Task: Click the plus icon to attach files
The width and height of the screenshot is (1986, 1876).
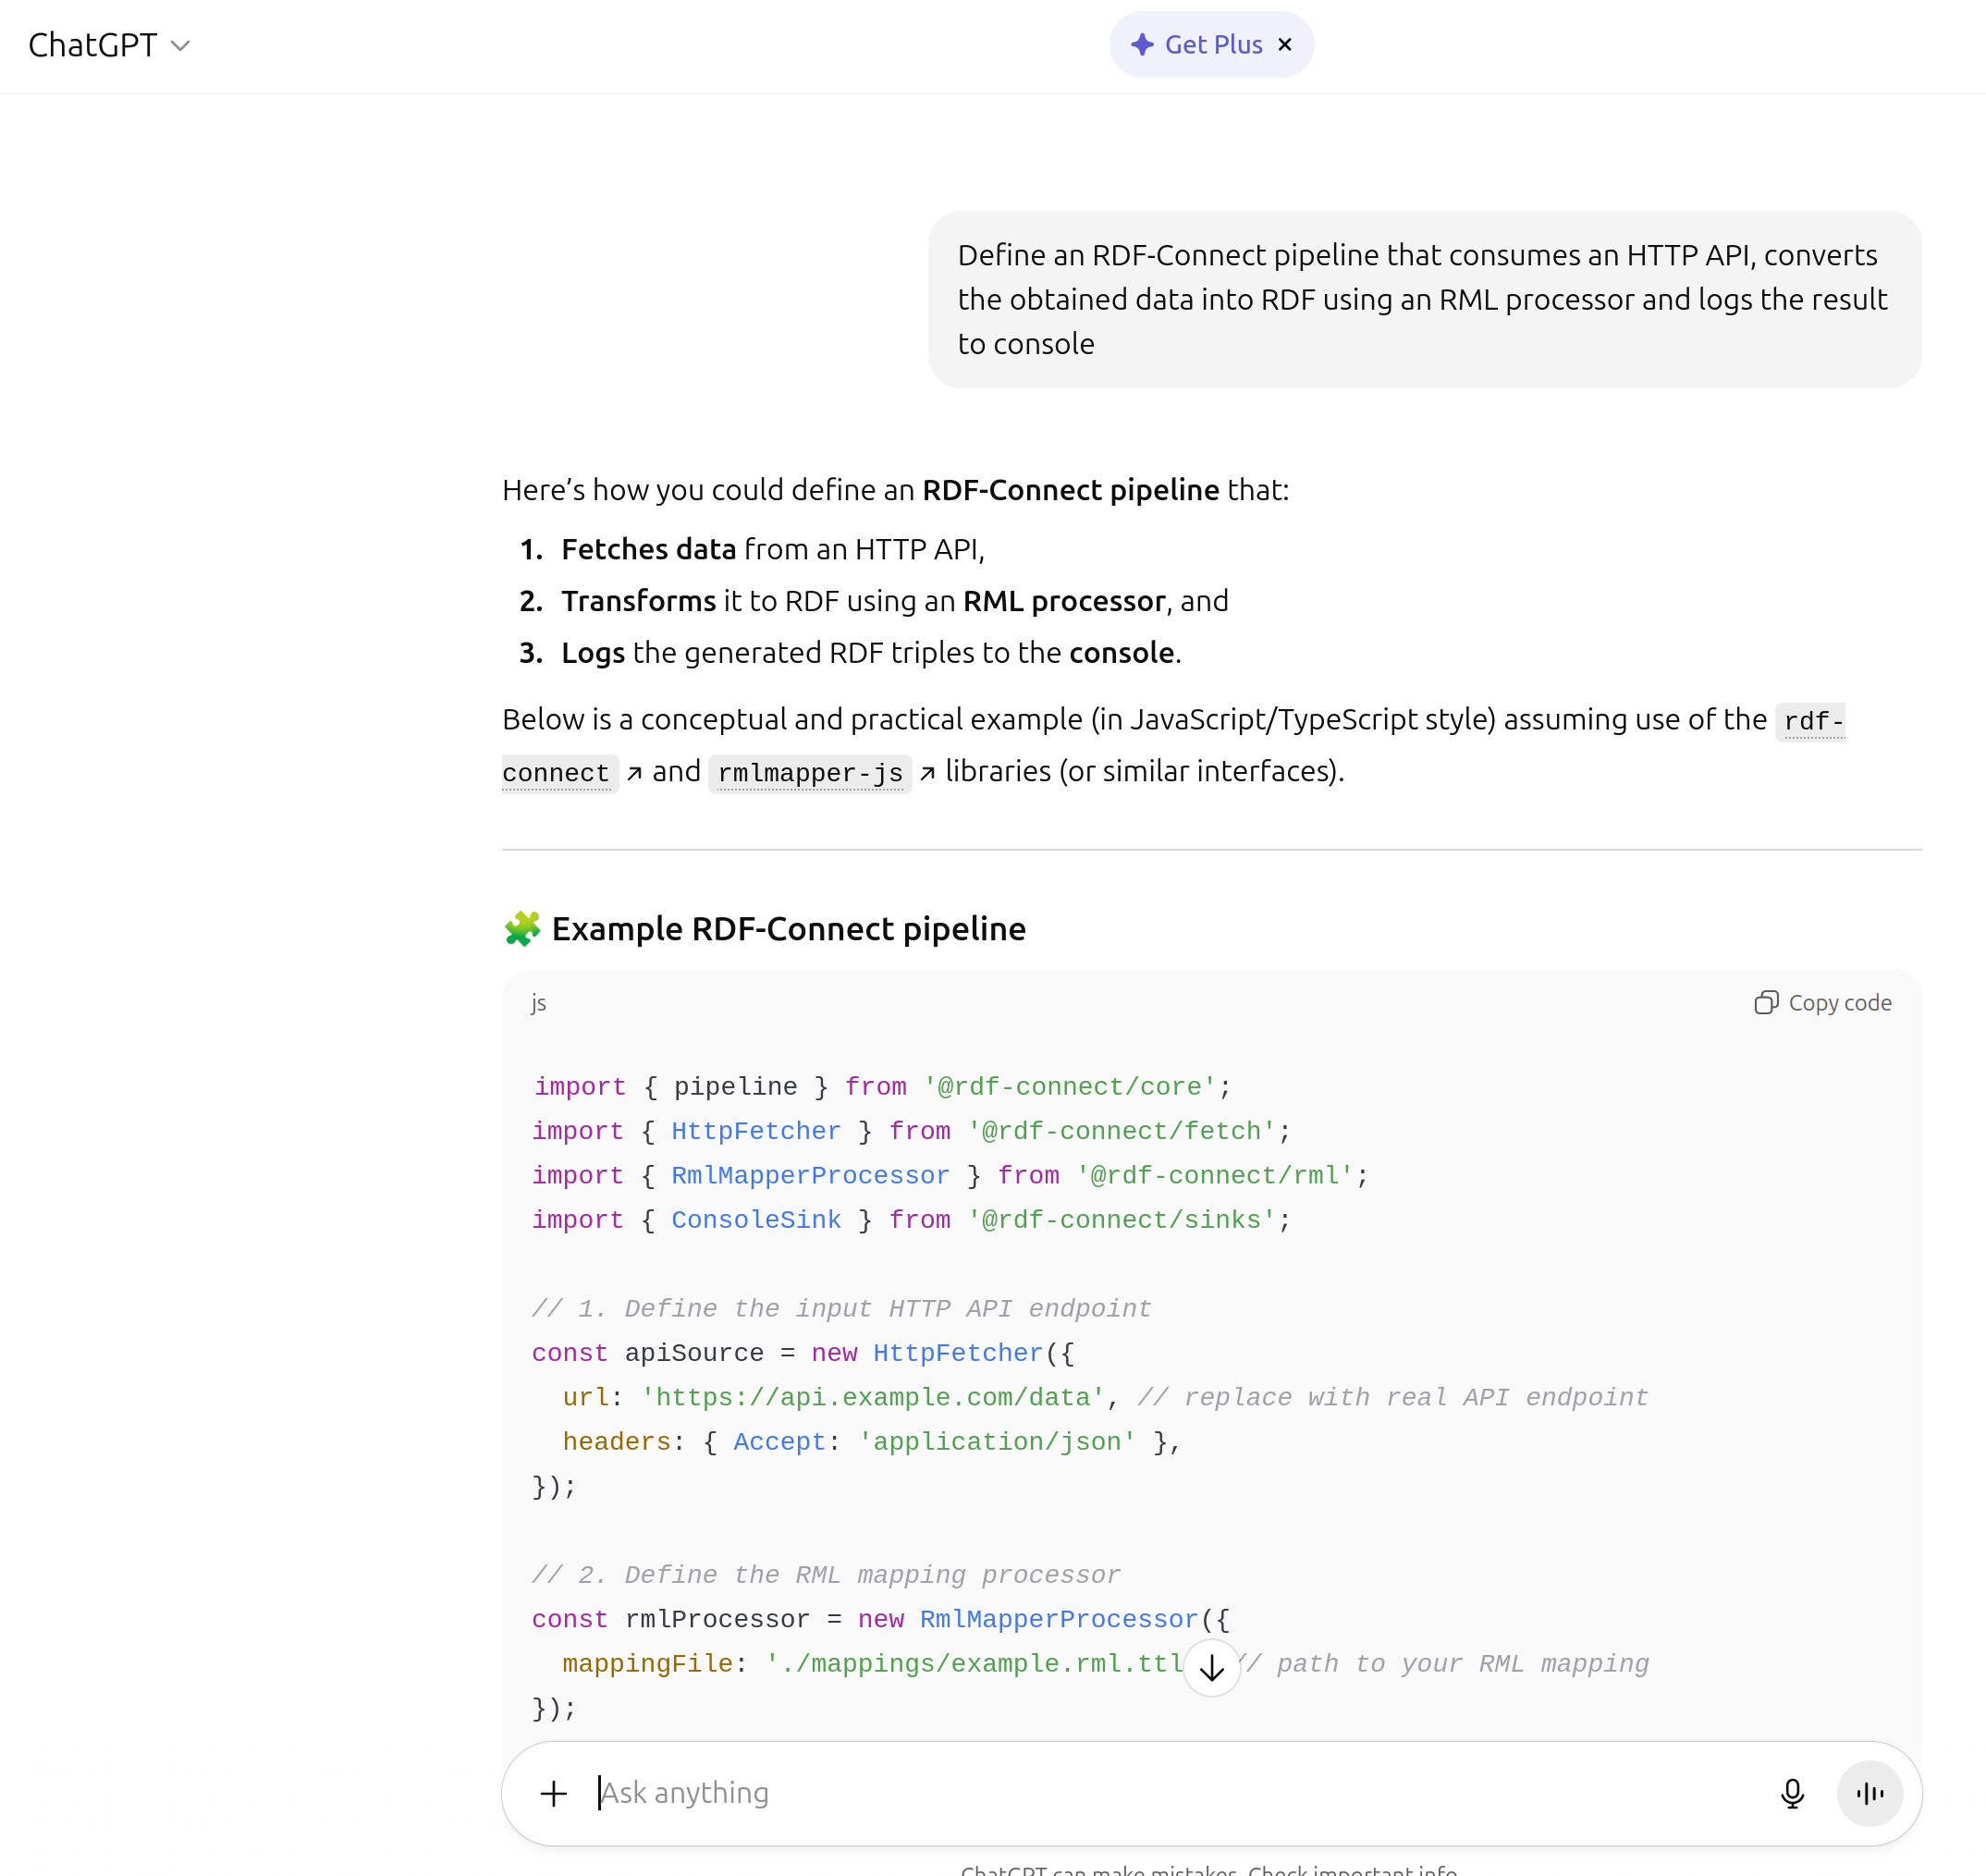Action: (552, 1793)
